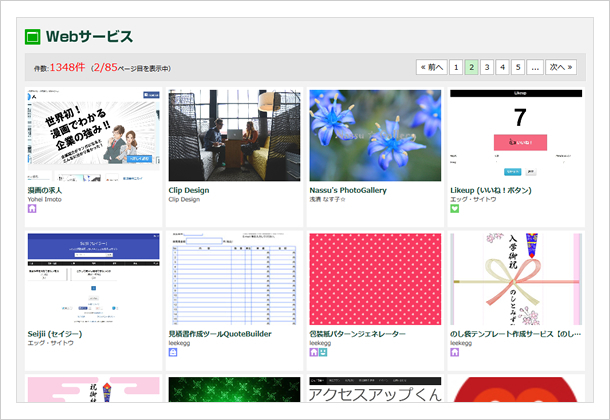
Task: Open the Seijii (セイジー) title link
Action: tap(55, 334)
